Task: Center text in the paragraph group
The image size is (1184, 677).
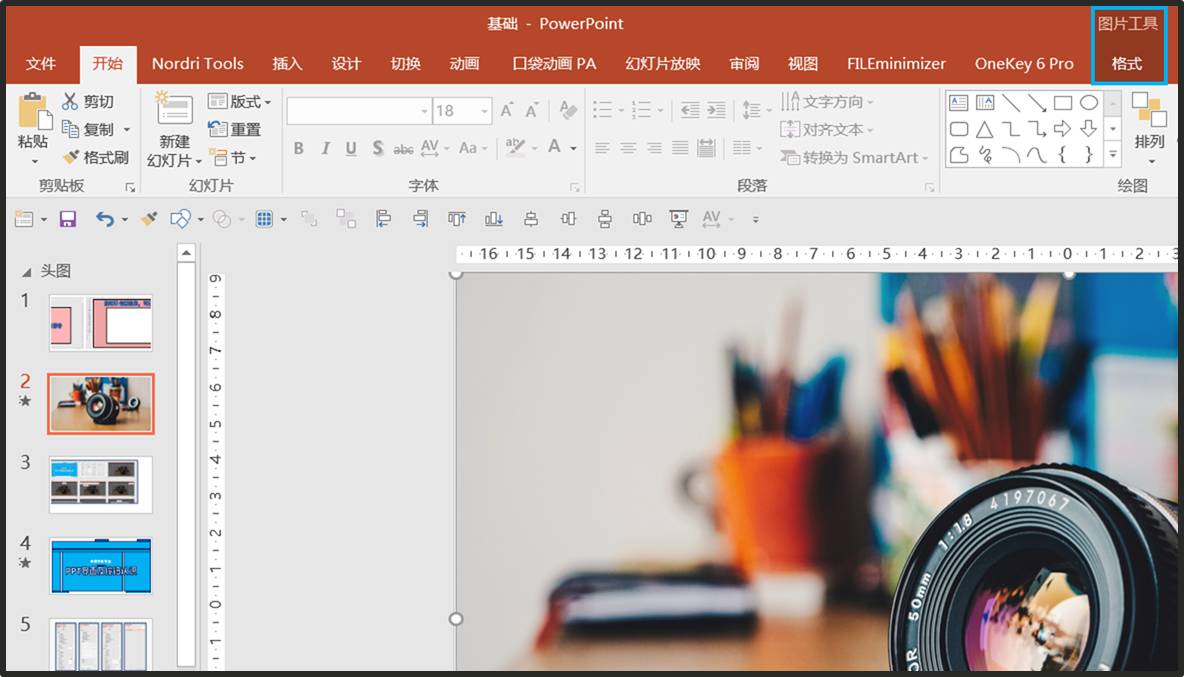Action: (x=628, y=148)
